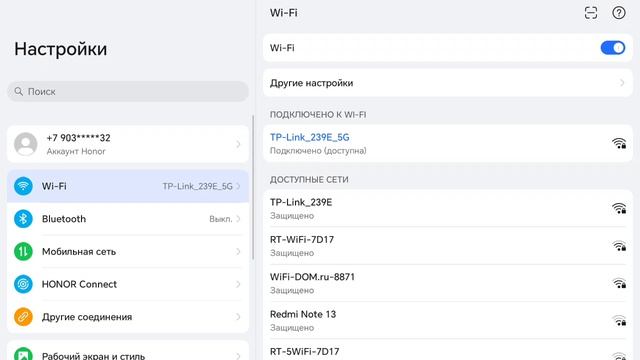Open the help question mark icon
Viewport: 640px width, 360px height.
pos(619,13)
